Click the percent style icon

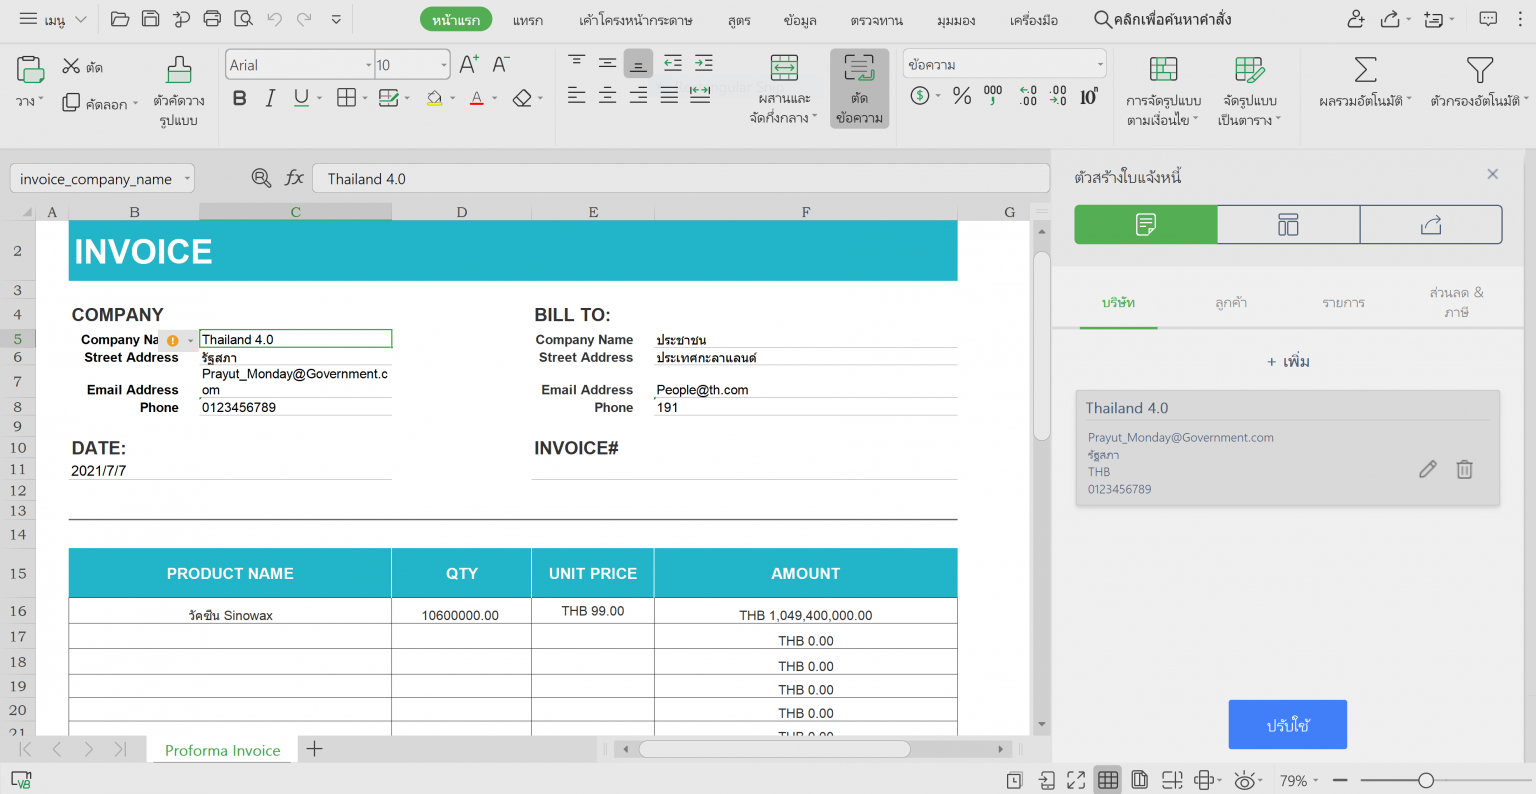(962, 96)
